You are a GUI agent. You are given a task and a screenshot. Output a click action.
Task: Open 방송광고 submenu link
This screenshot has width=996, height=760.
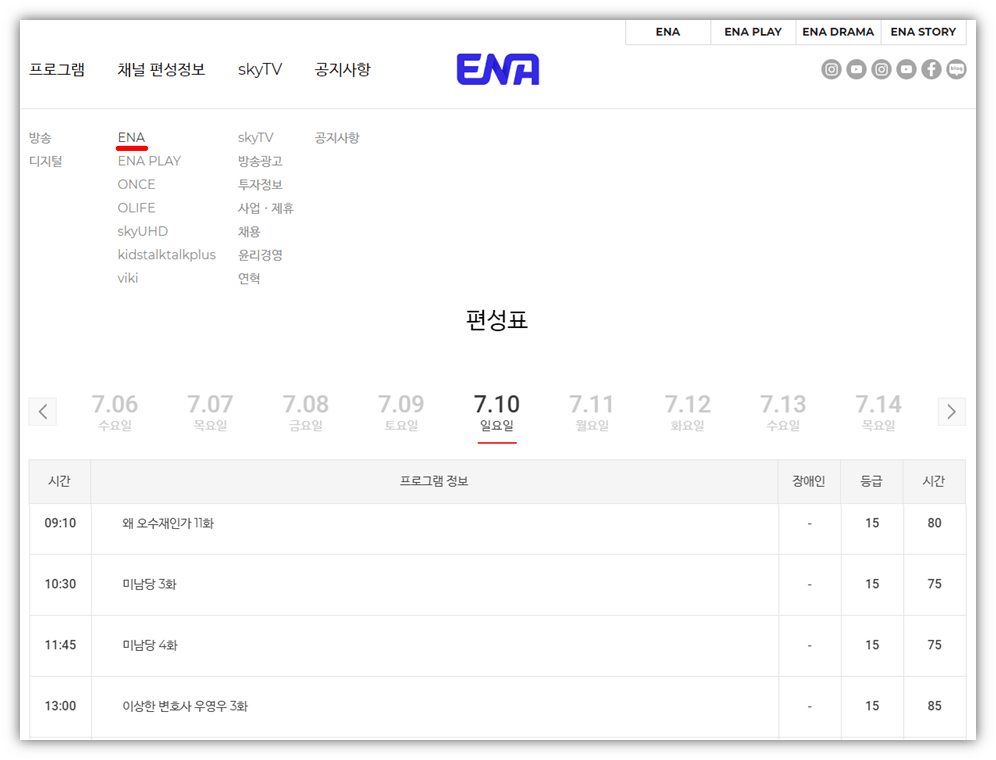point(260,161)
